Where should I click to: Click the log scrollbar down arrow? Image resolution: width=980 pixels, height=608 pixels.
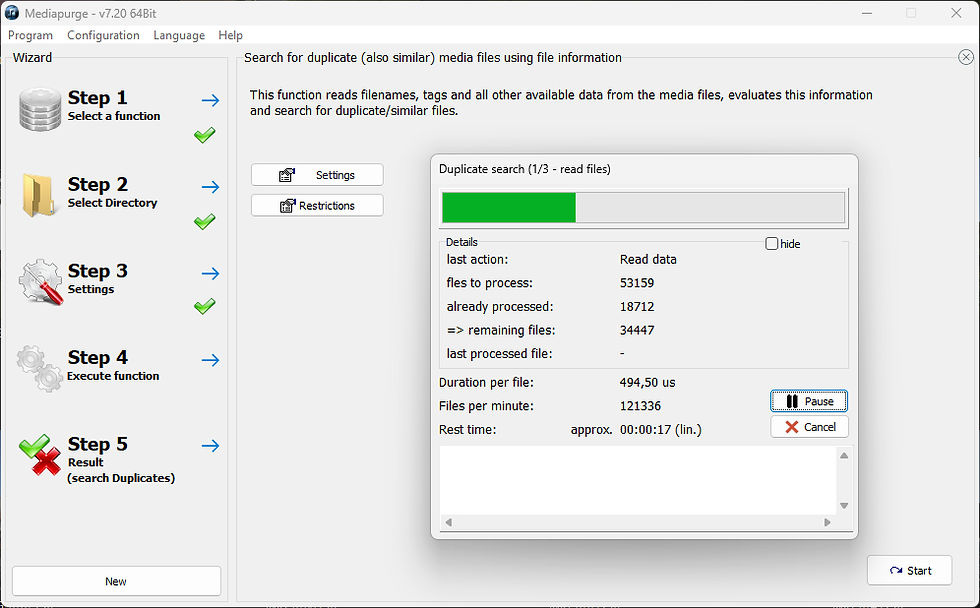[x=844, y=506]
